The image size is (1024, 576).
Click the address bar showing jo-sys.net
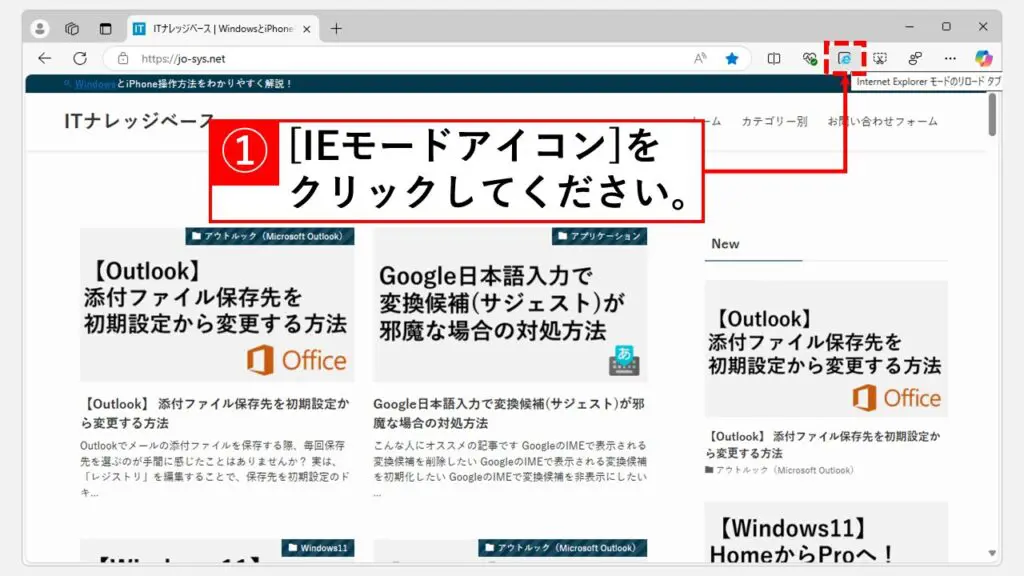pyautogui.click(x=400, y=58)
